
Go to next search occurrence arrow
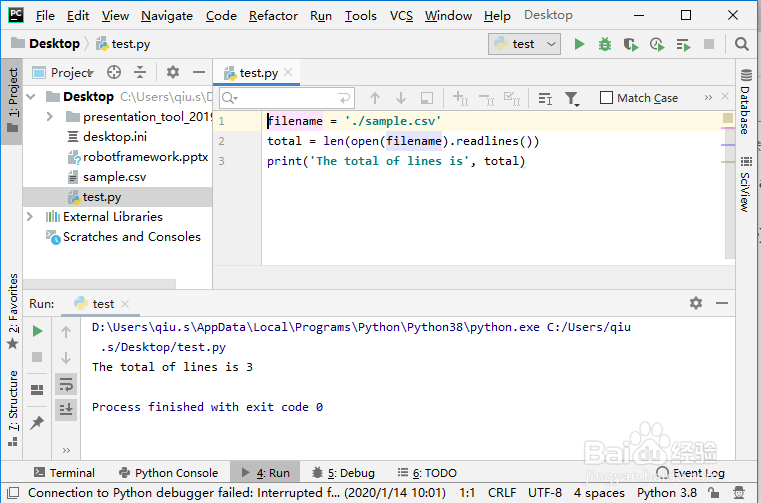click(x=401, y=98)
